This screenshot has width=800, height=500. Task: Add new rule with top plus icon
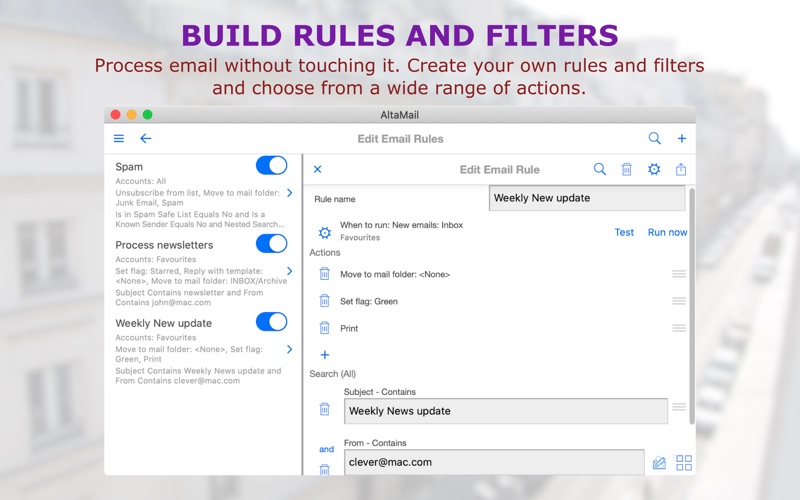(682, 138)
